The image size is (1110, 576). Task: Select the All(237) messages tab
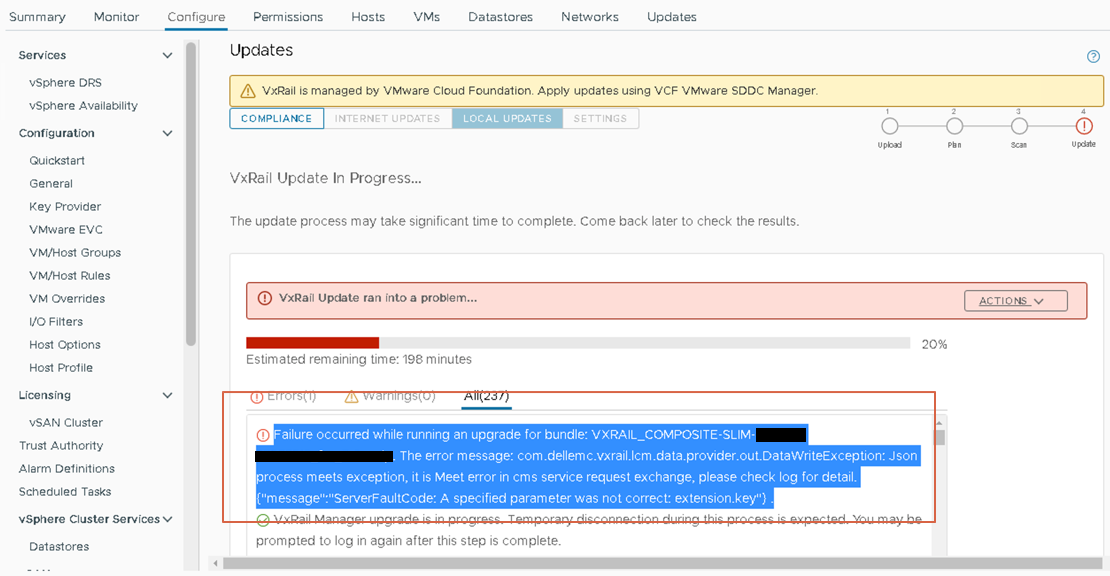pos(487,396)
